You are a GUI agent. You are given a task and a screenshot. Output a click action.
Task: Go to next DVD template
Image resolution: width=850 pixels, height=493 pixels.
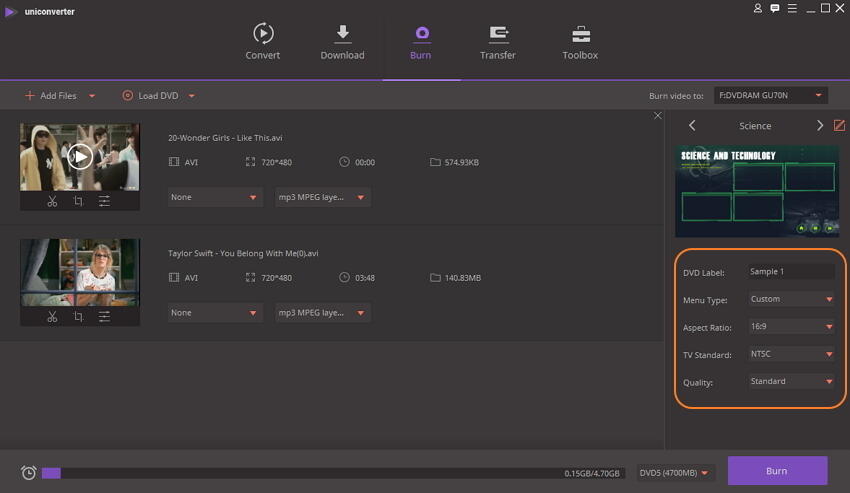coord(820,126)
